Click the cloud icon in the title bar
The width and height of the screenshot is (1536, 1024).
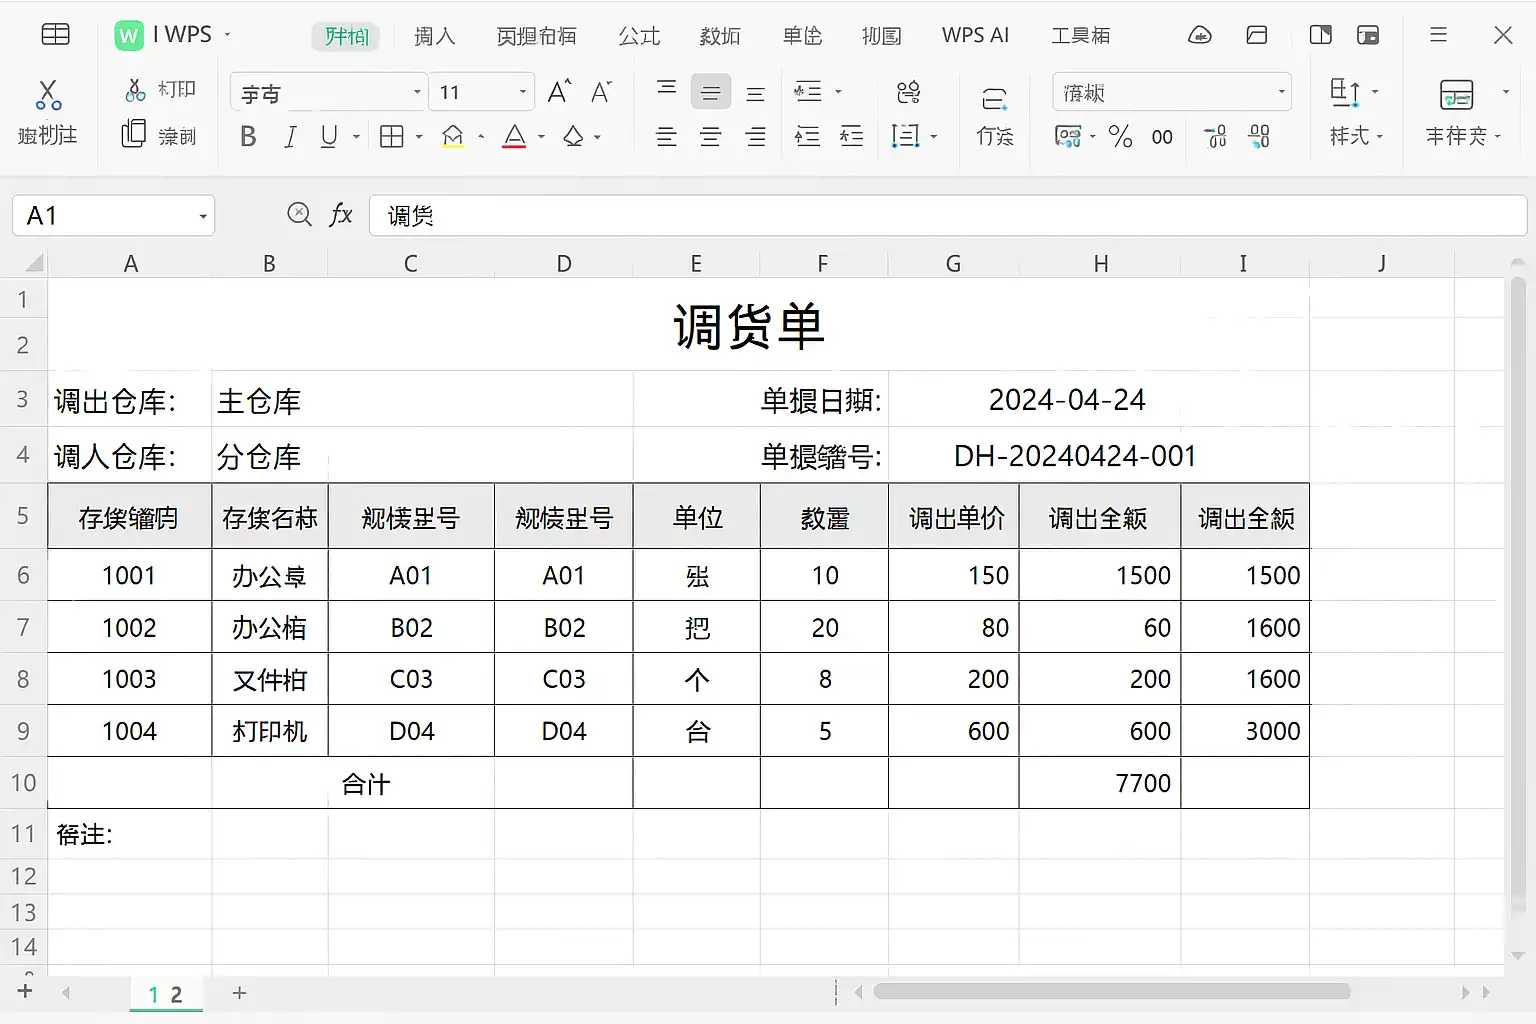[1199, 36]
